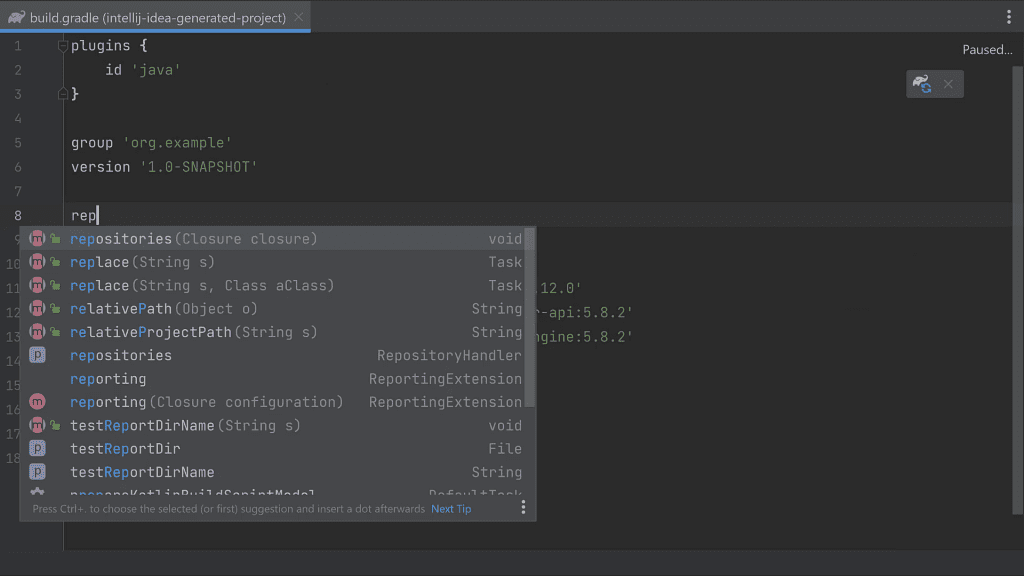Open the Next Tip link
Screen dimensions: 1024x576
coord(450,508)
